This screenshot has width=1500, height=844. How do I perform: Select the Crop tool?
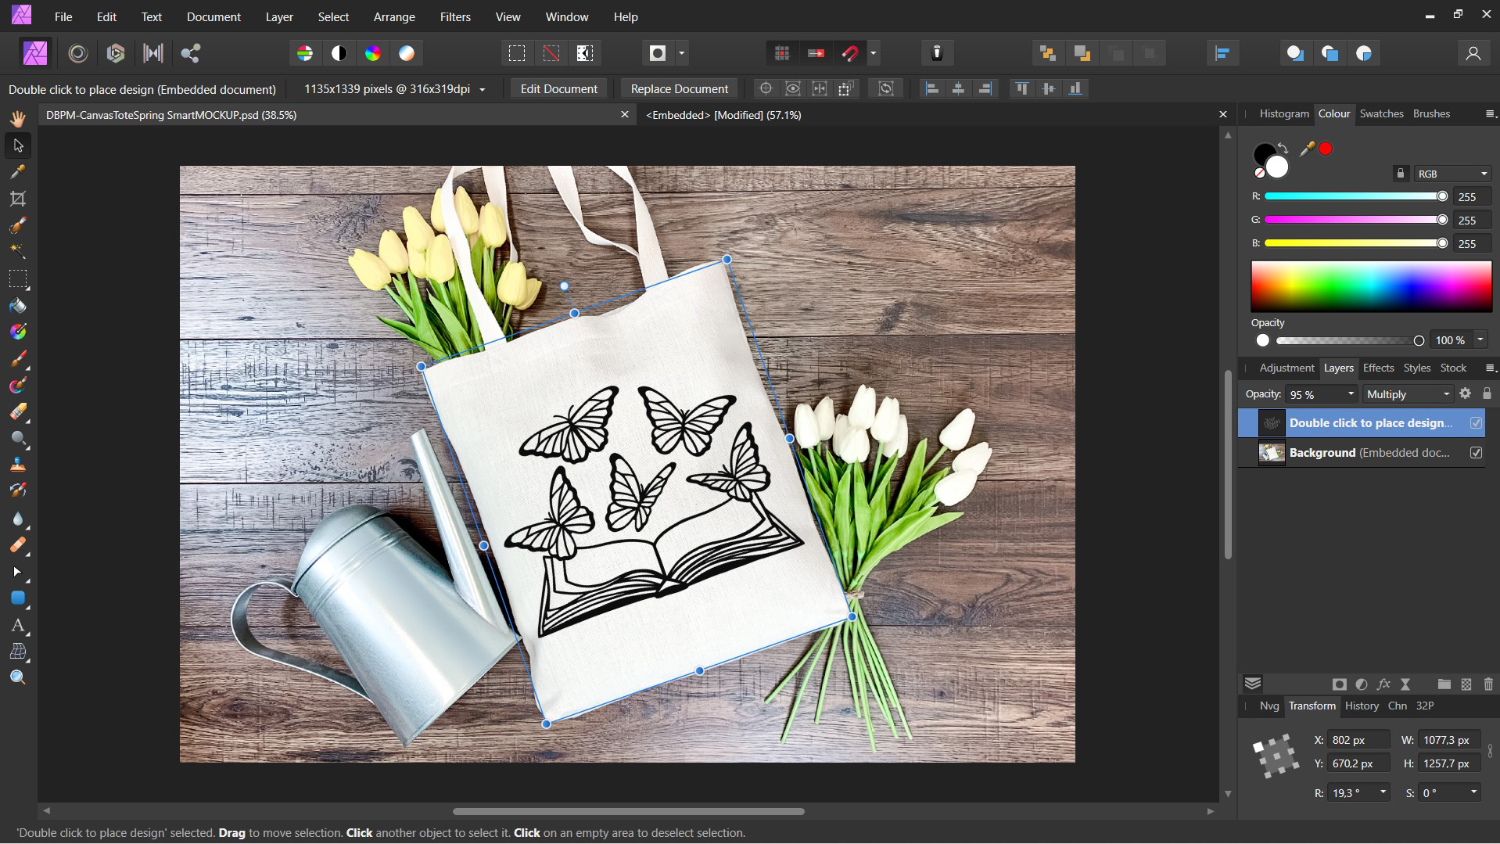pos(17,199)
